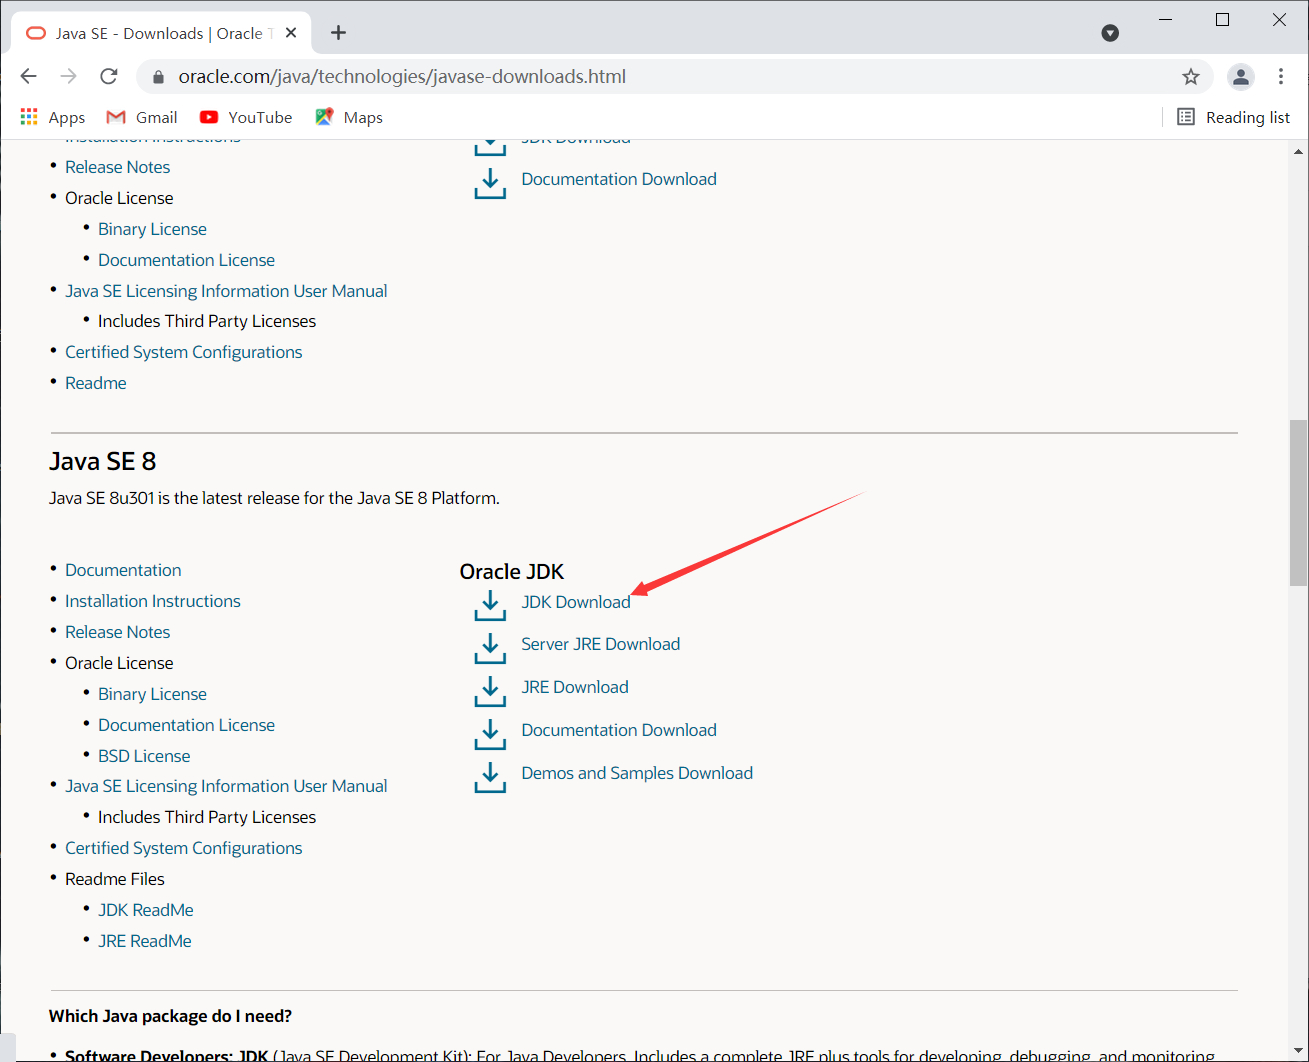Image resolution: width=1309 pixels, height=1062 pixels.
Task: Click the vertical scrollbar thumb
Action: 1298,503
